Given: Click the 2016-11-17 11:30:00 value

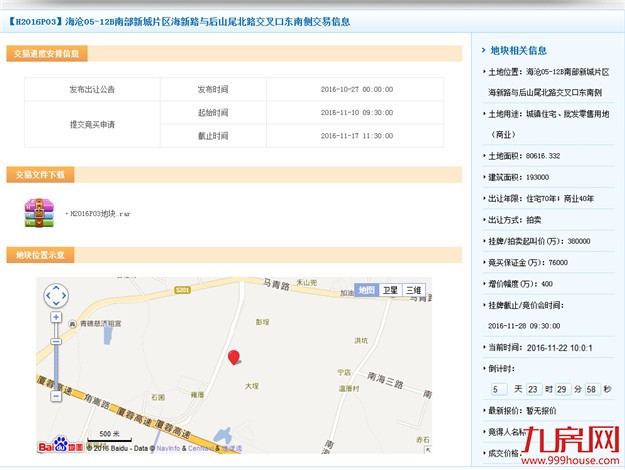Looking at the screenshot, I should click(x=357, y=136).
